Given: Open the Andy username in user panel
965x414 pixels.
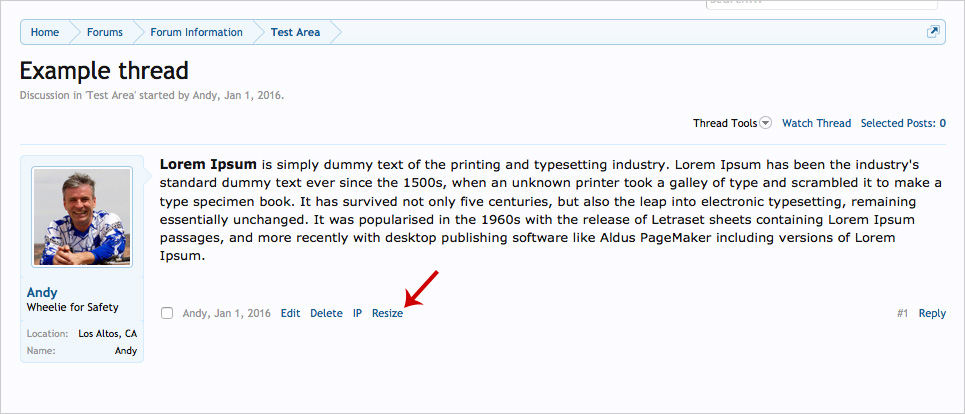Looking at the screenshot, I should click(x=42, y=292).
